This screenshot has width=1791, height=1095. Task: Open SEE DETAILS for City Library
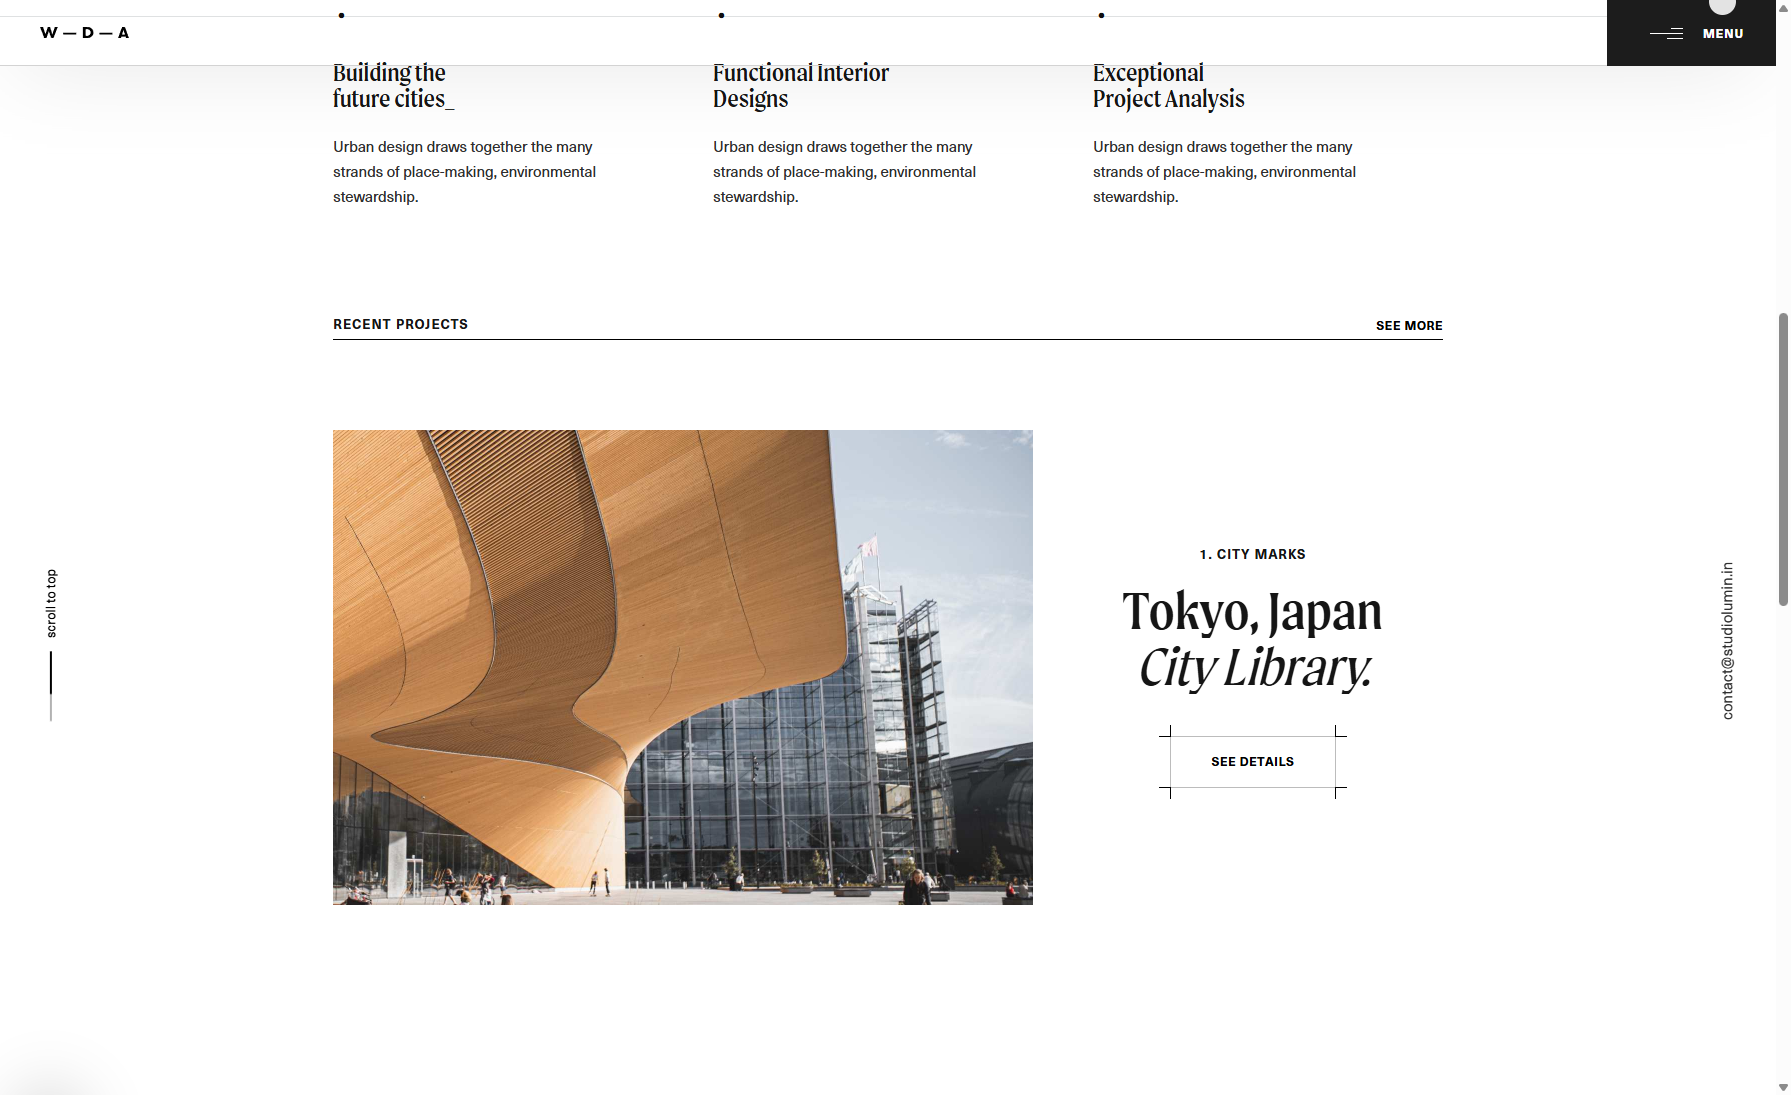click(x=1253, y=762)
